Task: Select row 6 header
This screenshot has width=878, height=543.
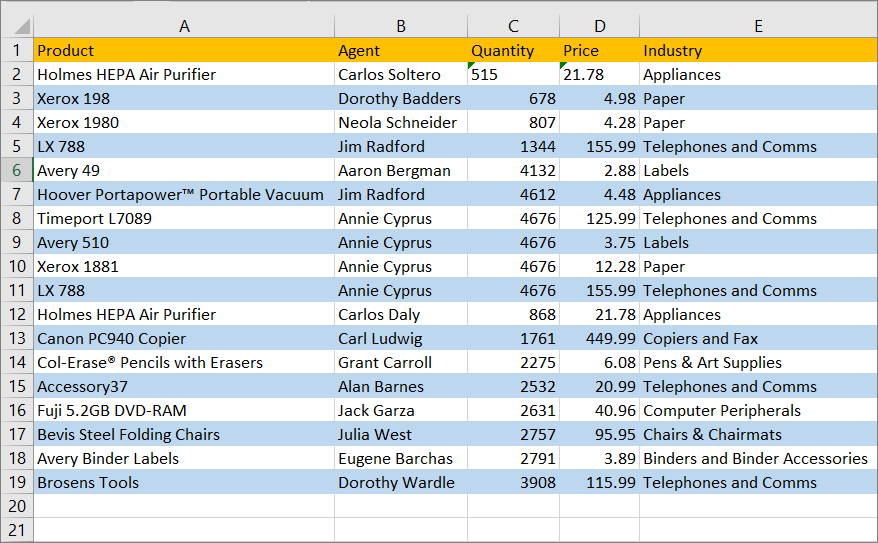Action: pyautogui.click(x=17, y=170)
